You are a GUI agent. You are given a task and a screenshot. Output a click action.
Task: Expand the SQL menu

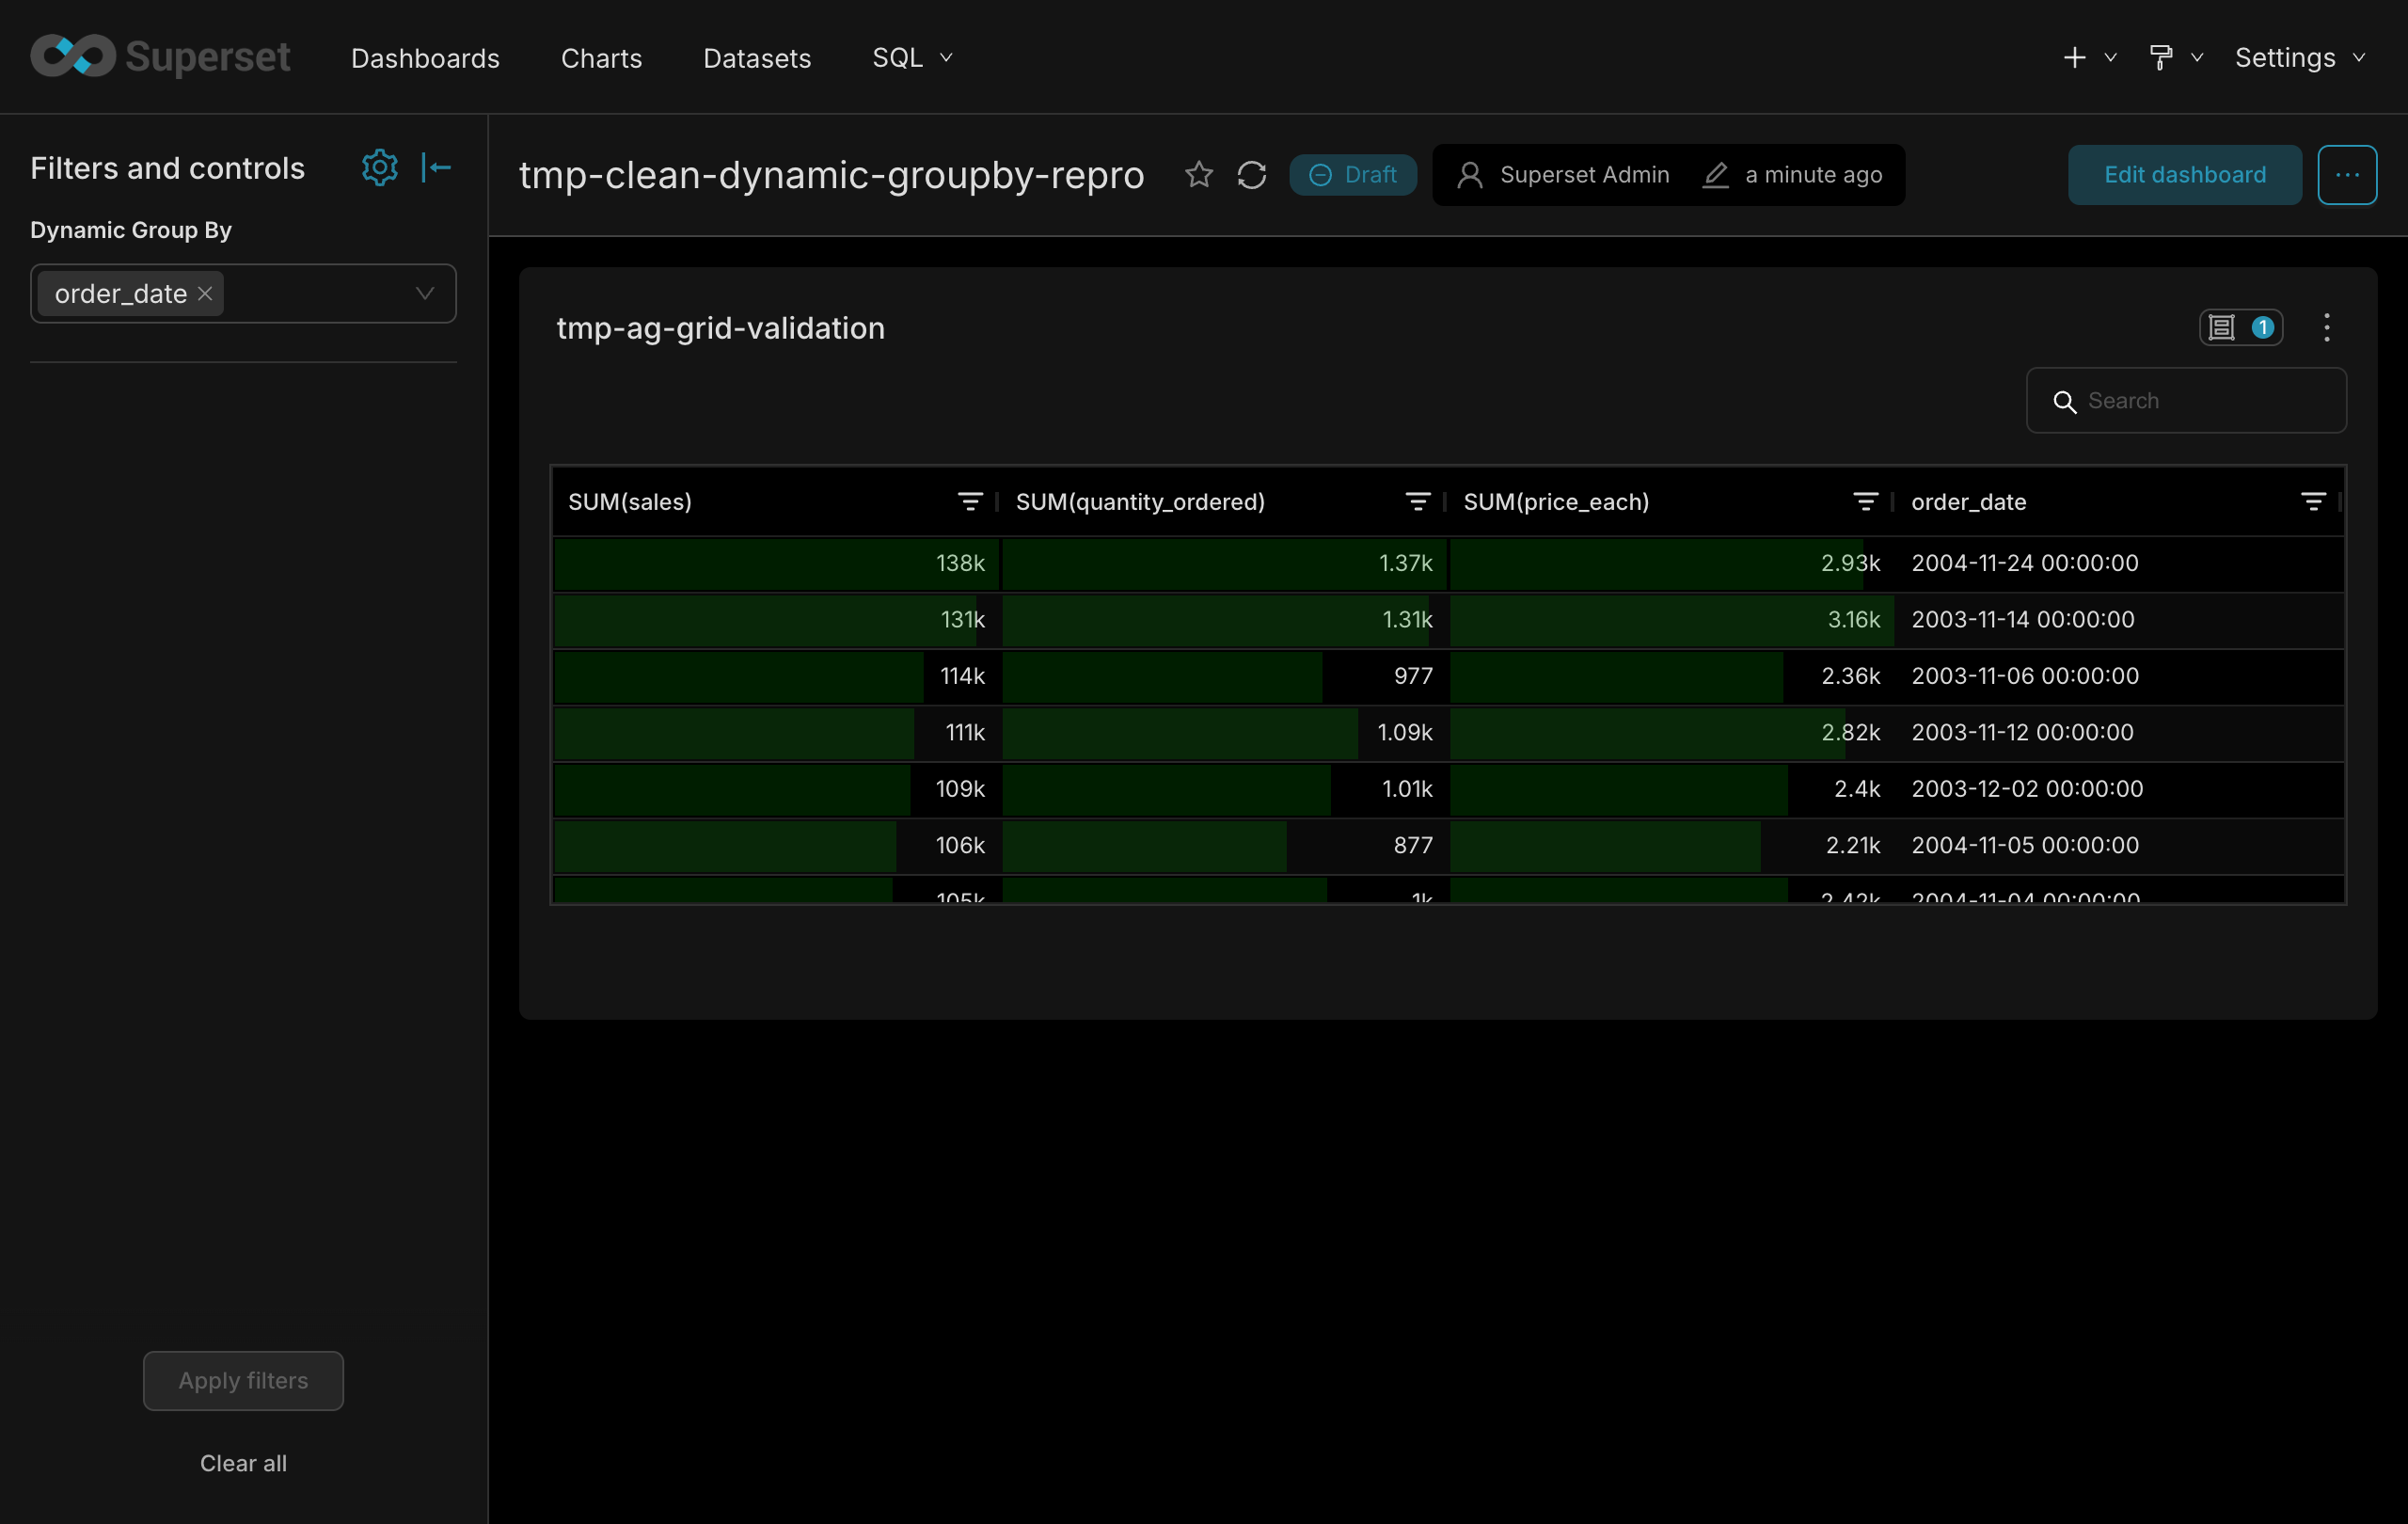click(912, 57)
